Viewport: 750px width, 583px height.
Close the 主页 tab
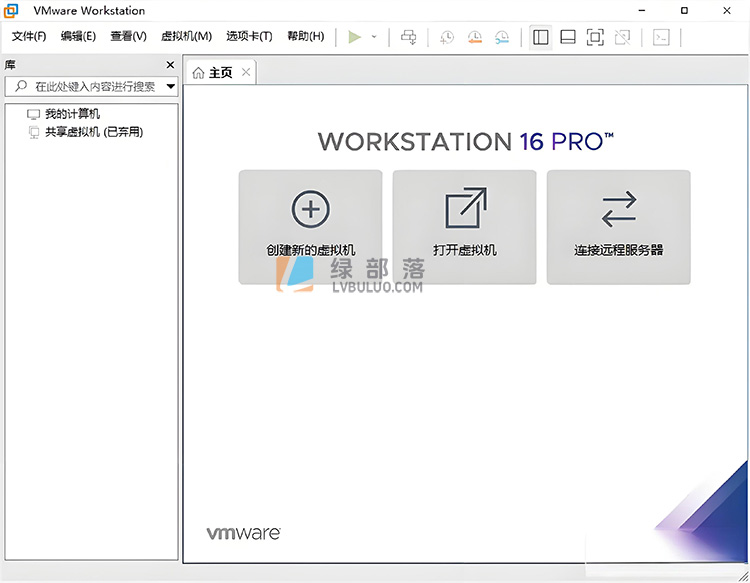click(x=246, y=72)
